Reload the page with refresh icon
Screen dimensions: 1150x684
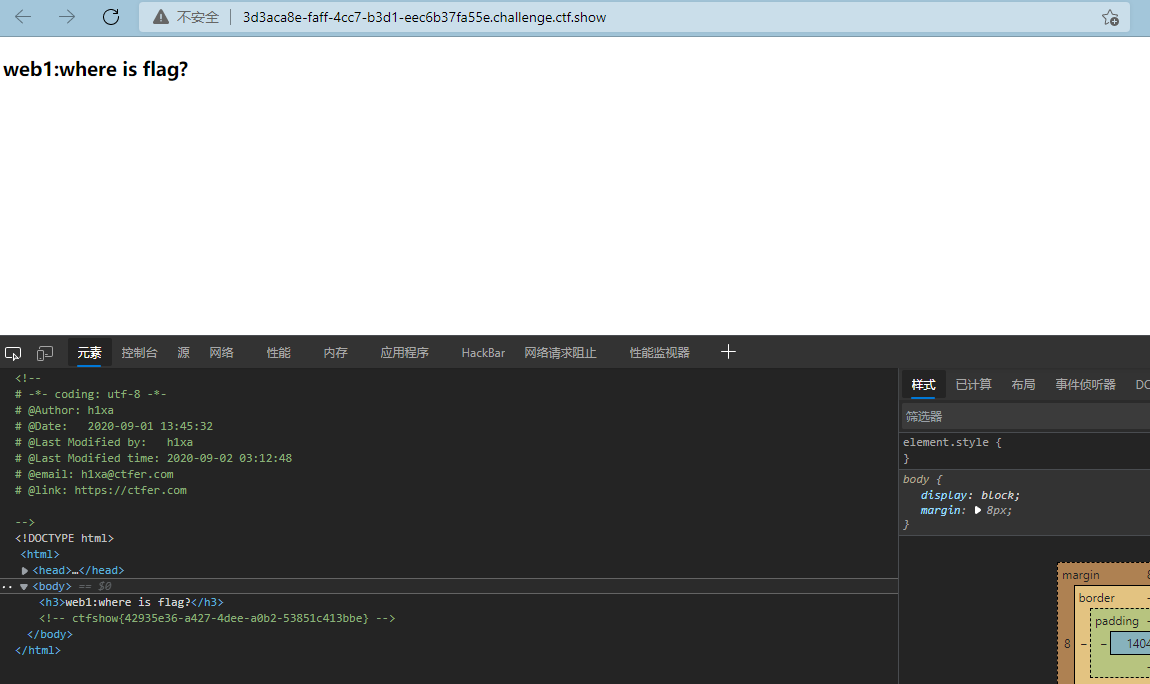[111, 17]
